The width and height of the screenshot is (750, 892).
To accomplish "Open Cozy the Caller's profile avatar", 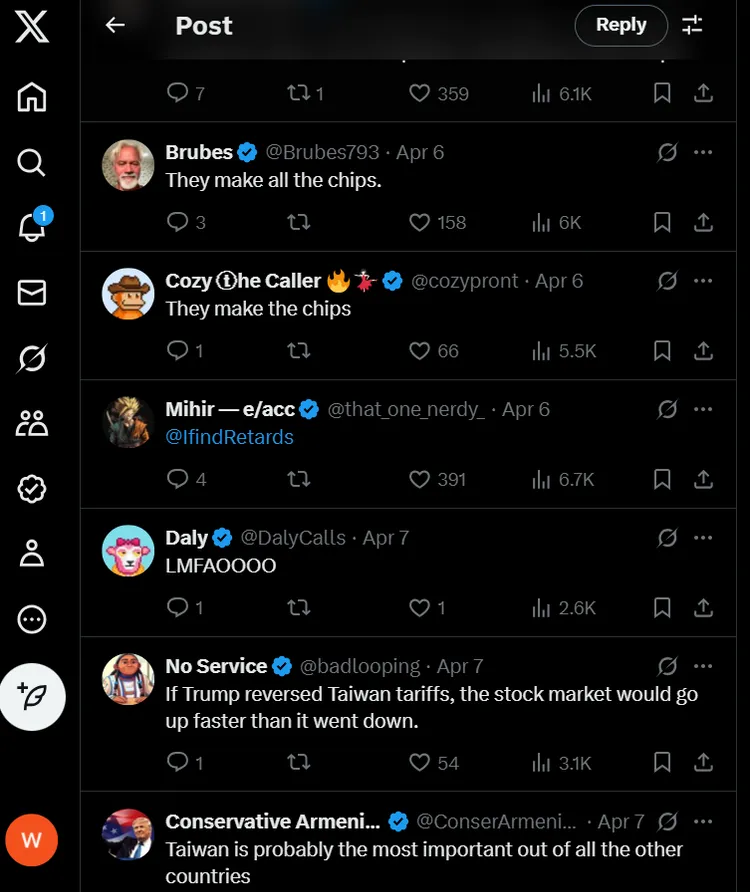I will coord(128,294).
